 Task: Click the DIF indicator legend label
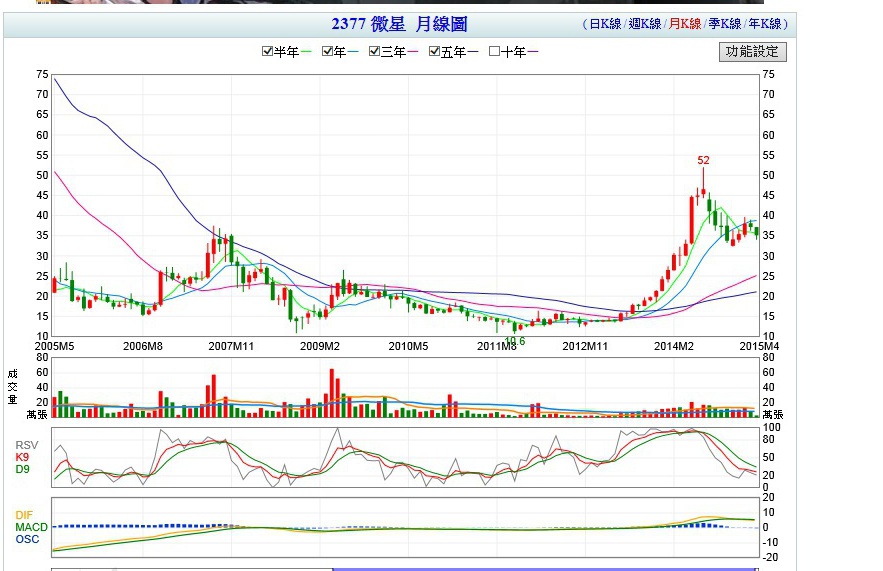click(24, 515)
